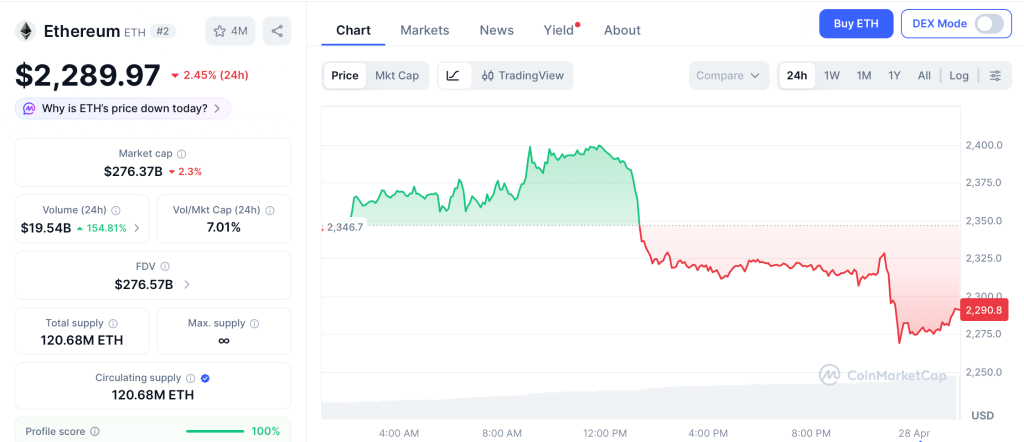1024x442 pixels.
Task: Click the star watchlist icon showing 4M
Action: click(x=230, y=31)
